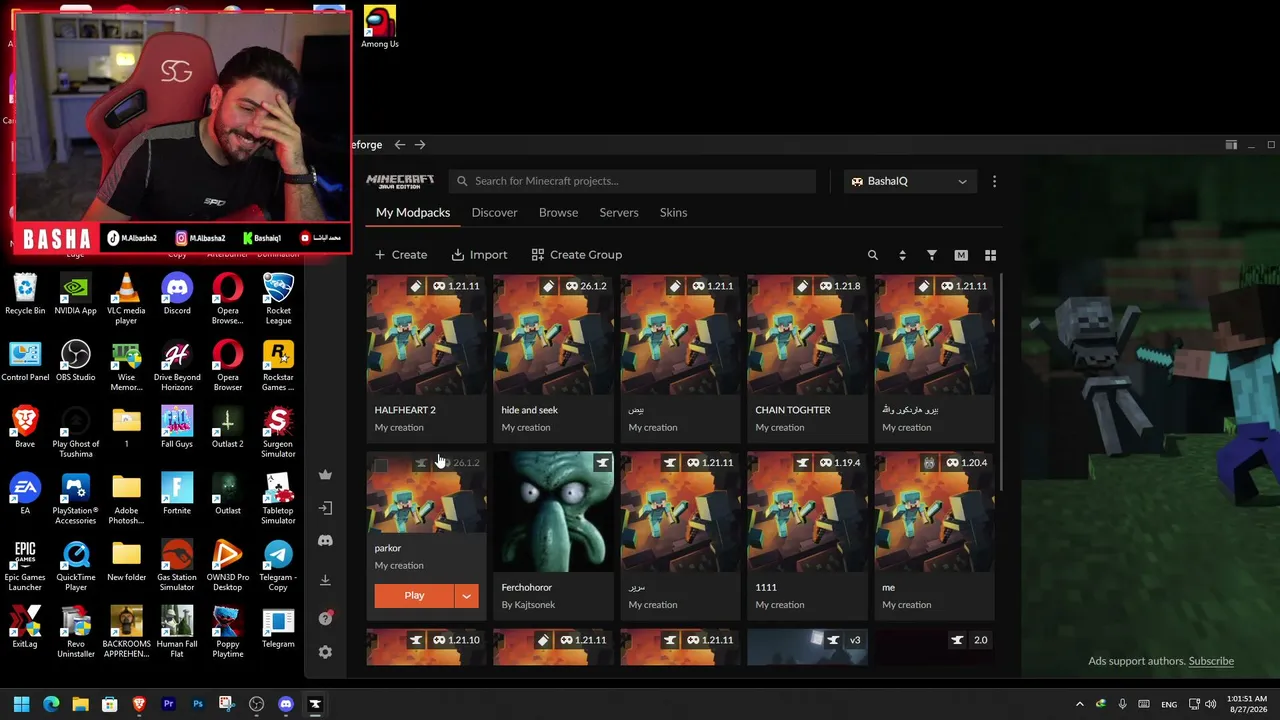Open the Servers tab

click(x=619, y=212)
